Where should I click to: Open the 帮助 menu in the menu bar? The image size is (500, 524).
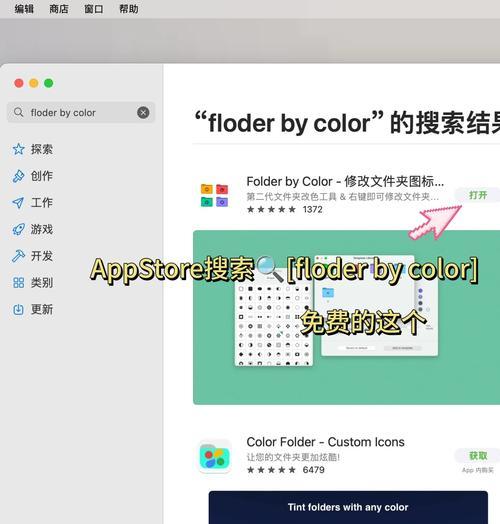point(129,9)
